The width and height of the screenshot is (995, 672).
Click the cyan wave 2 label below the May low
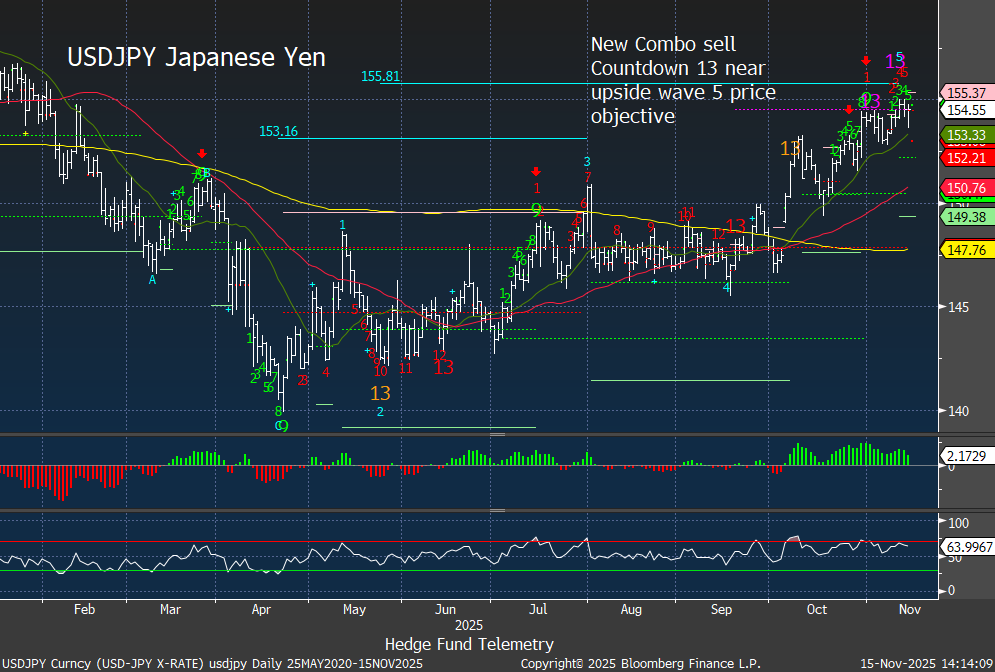pos(380,411)
